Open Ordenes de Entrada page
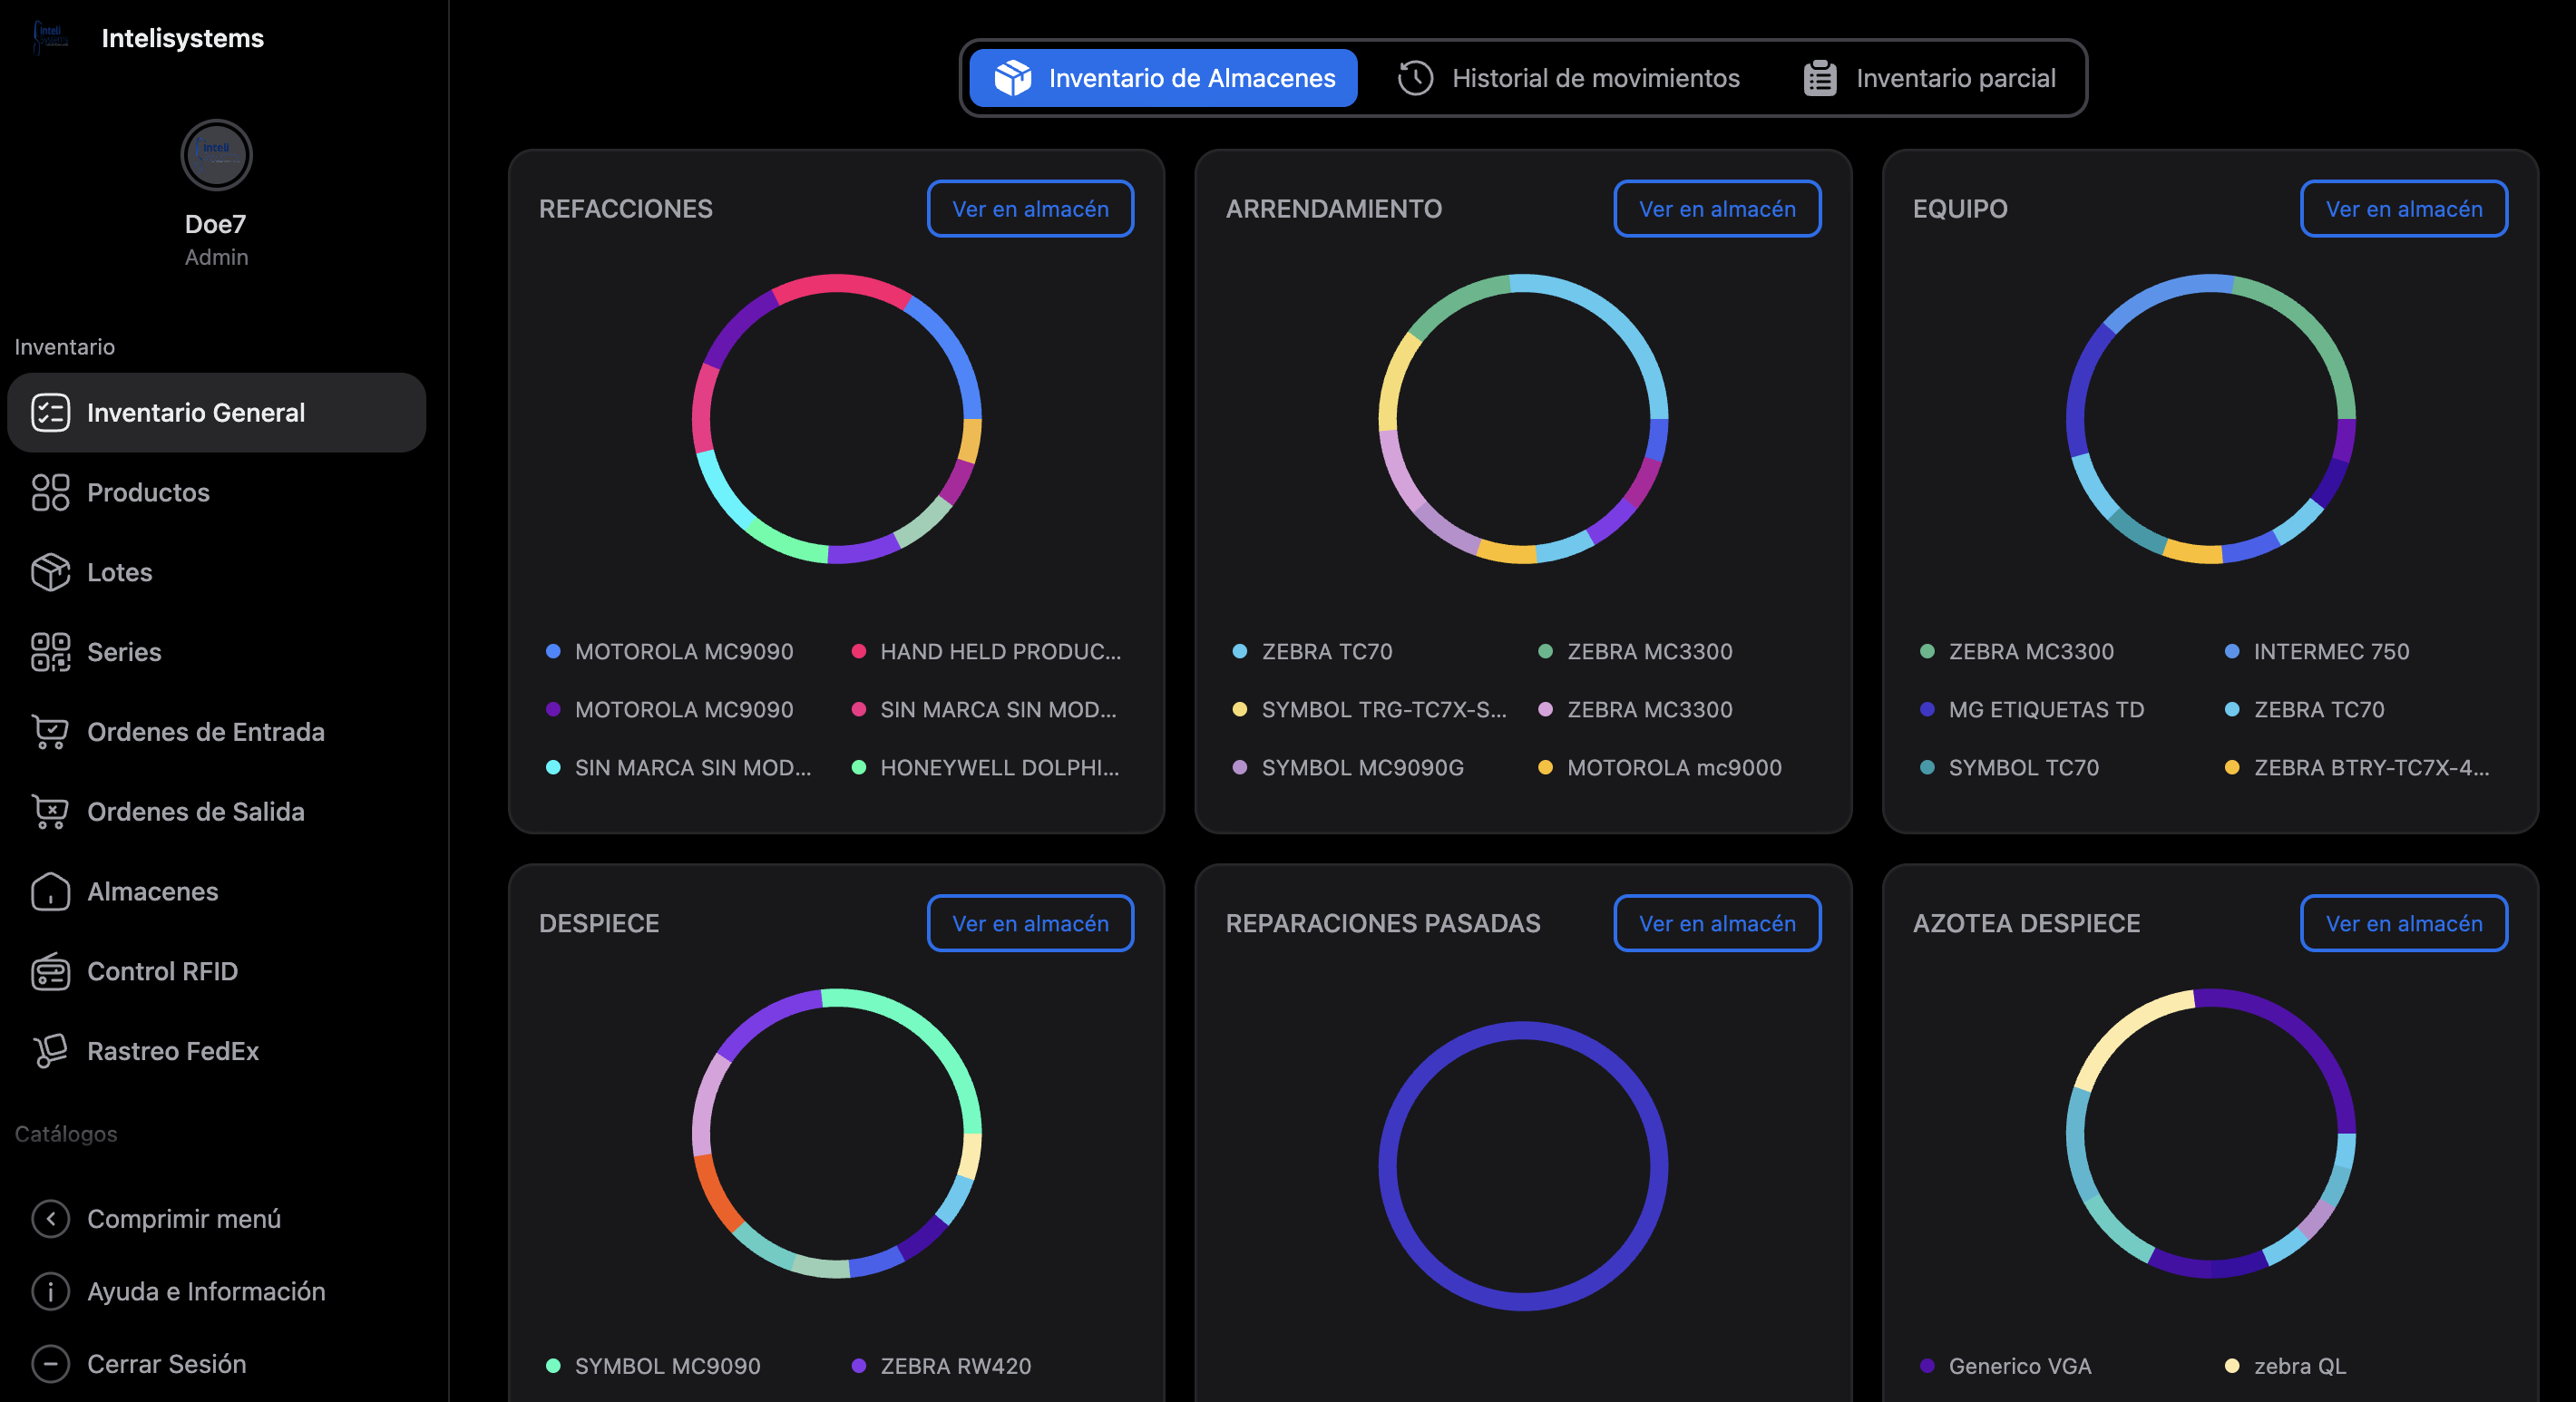 (217, 732)
